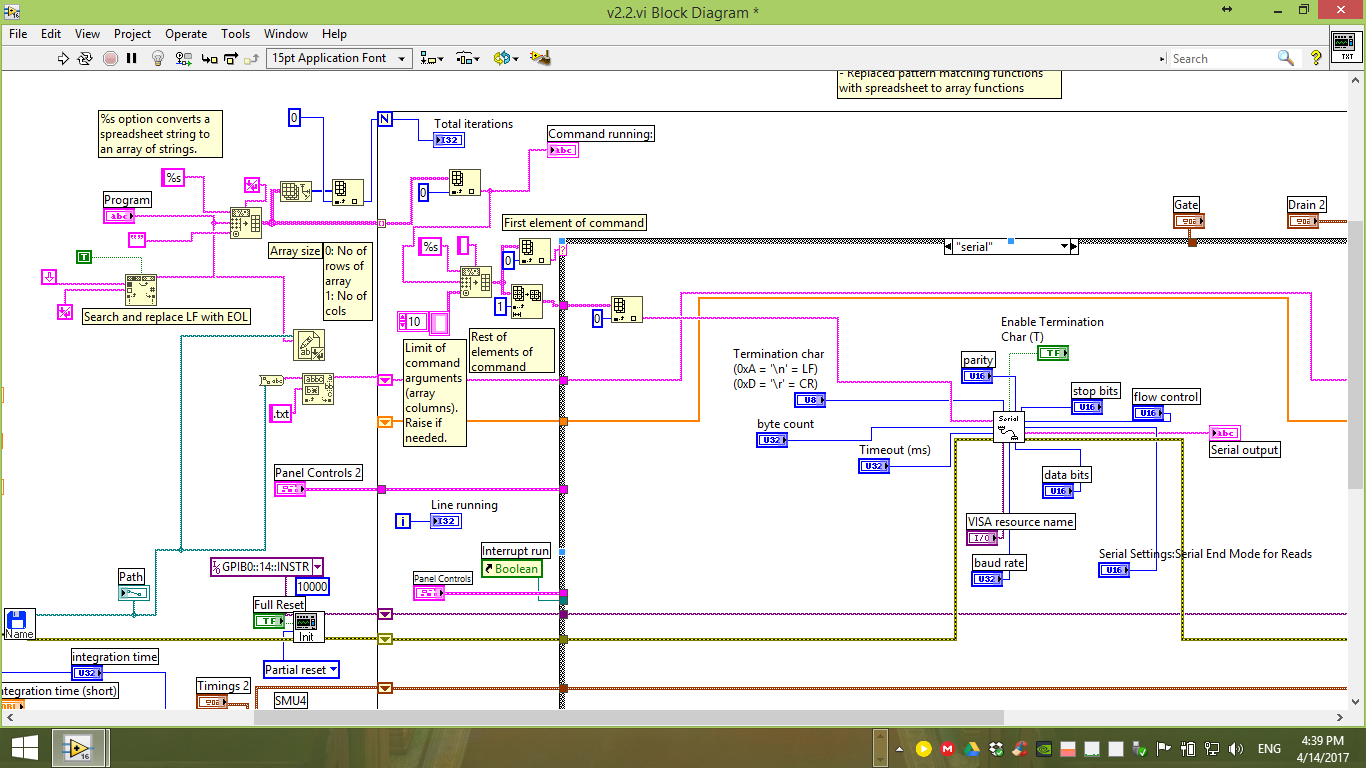
Task: Open the Align Objects dropdown
Action: click(x=433, y=58)
